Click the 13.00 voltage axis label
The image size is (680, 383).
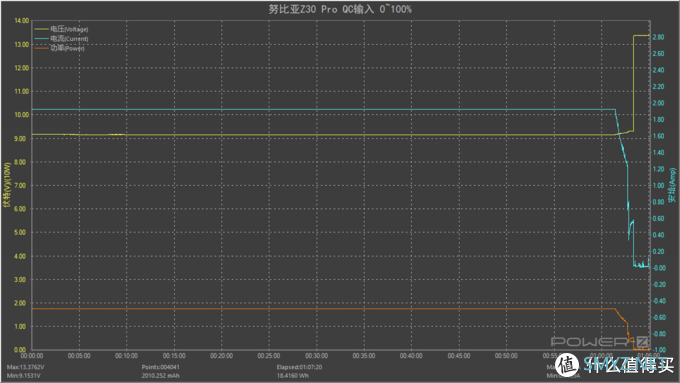22,45
